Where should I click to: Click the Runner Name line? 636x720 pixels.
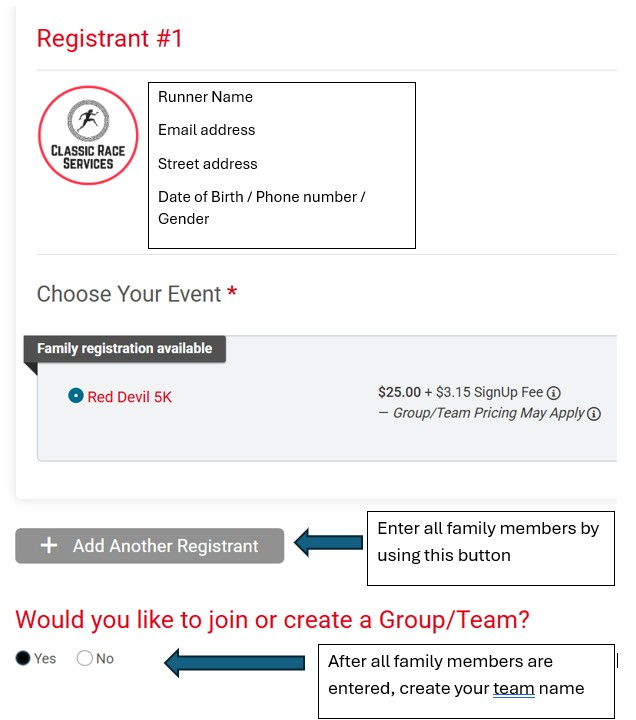(x=205, y=97)
